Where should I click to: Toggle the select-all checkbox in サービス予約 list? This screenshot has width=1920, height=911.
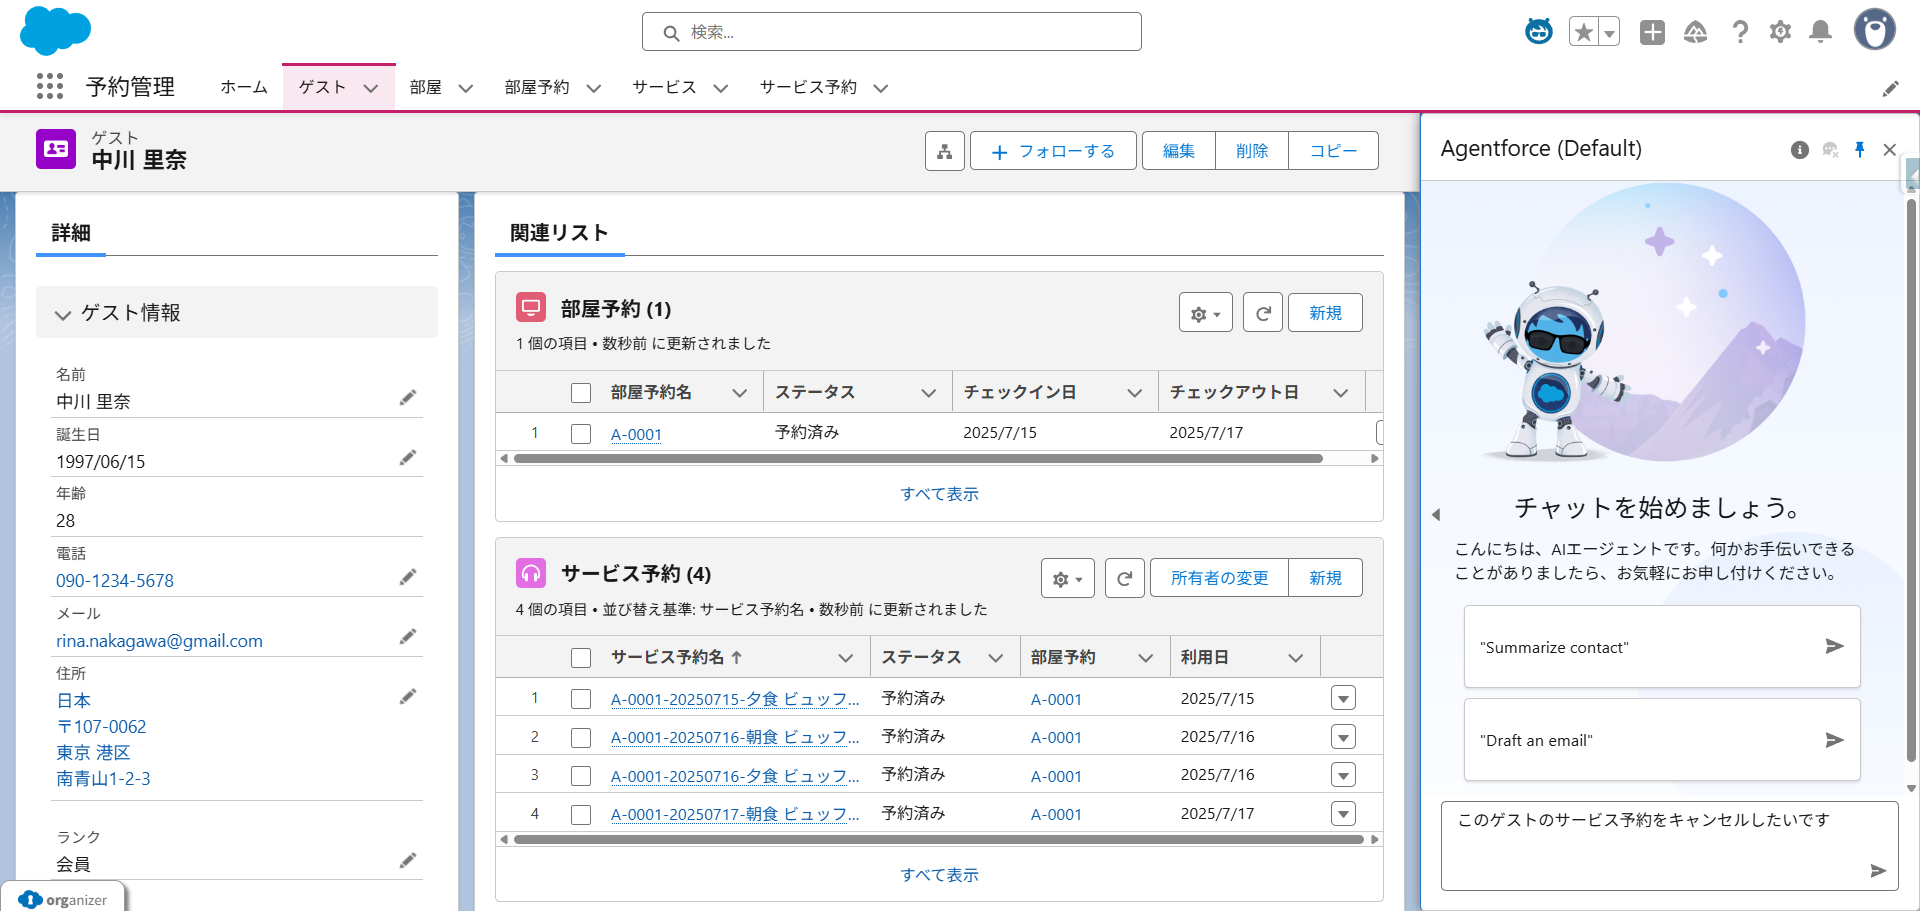581,657
